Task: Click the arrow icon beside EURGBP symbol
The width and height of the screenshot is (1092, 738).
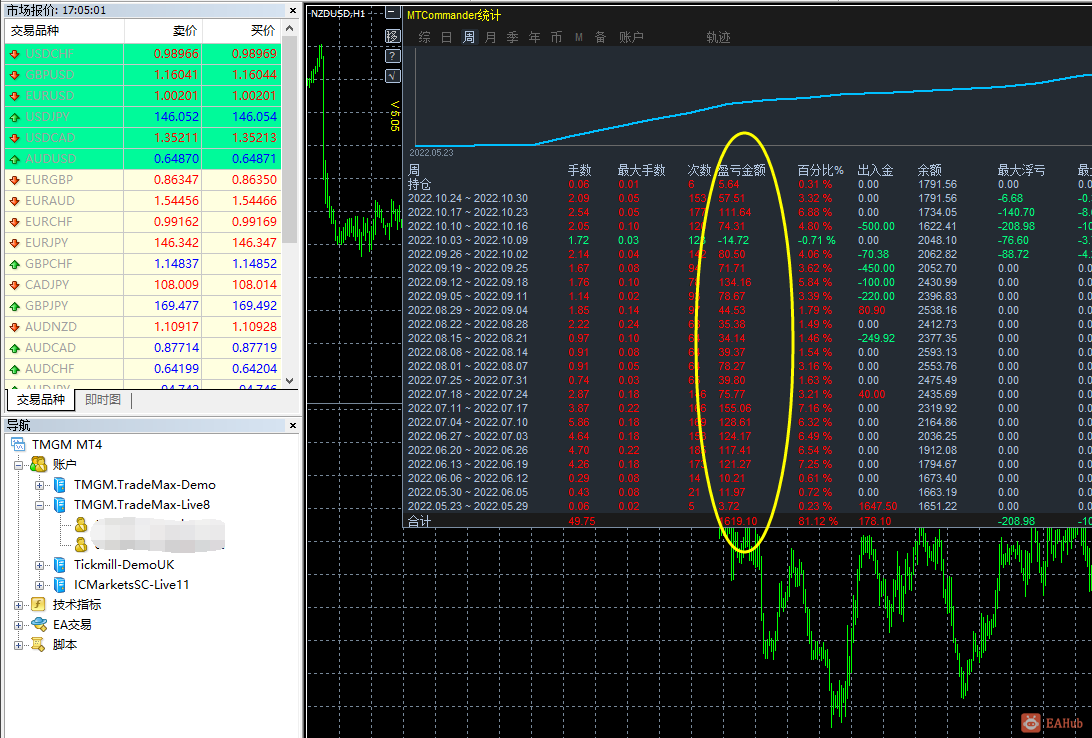Action: pyautogui.click(x=14, y=180)
